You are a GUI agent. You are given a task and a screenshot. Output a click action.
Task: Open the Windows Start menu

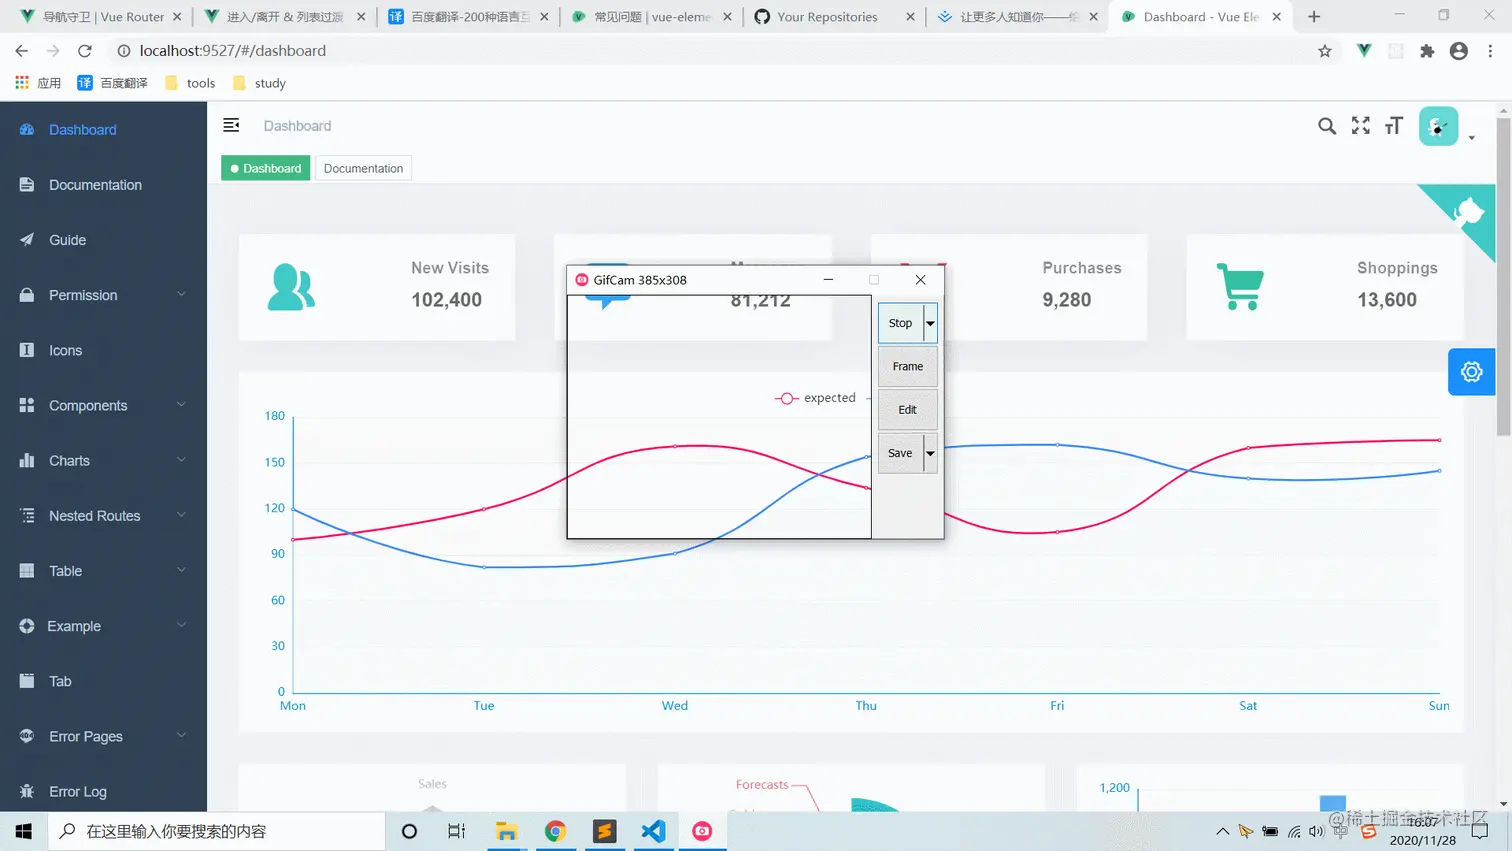pos(24,831)
